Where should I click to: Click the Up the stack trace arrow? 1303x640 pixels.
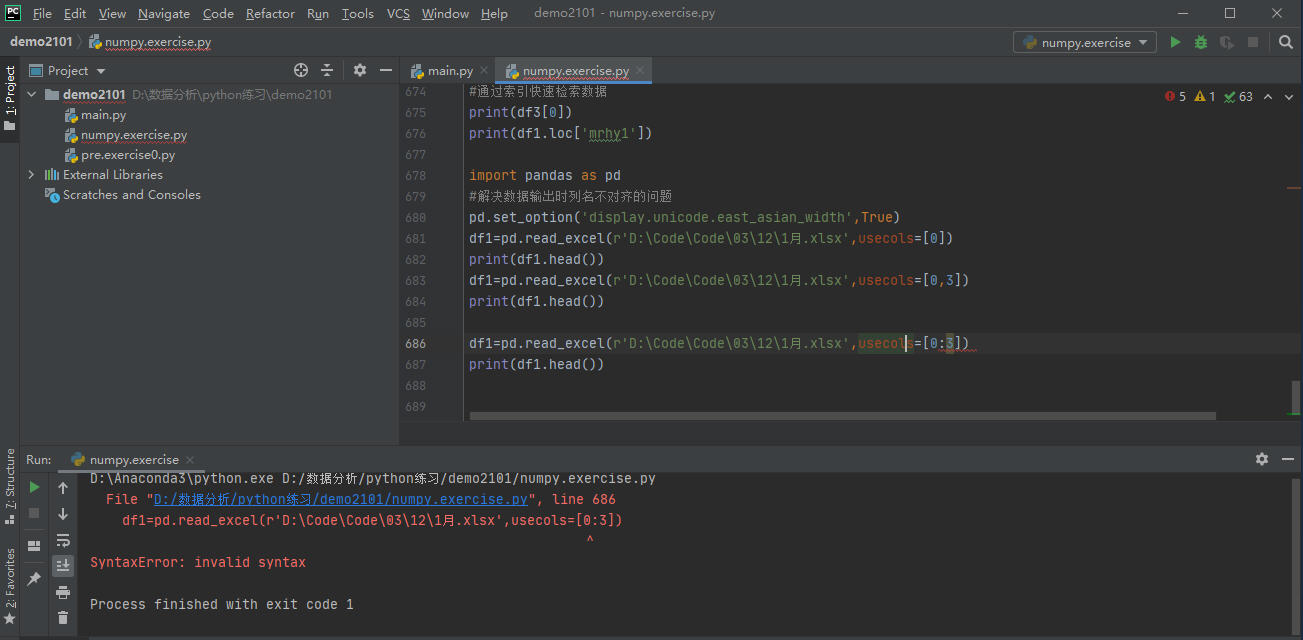point(63,488)
